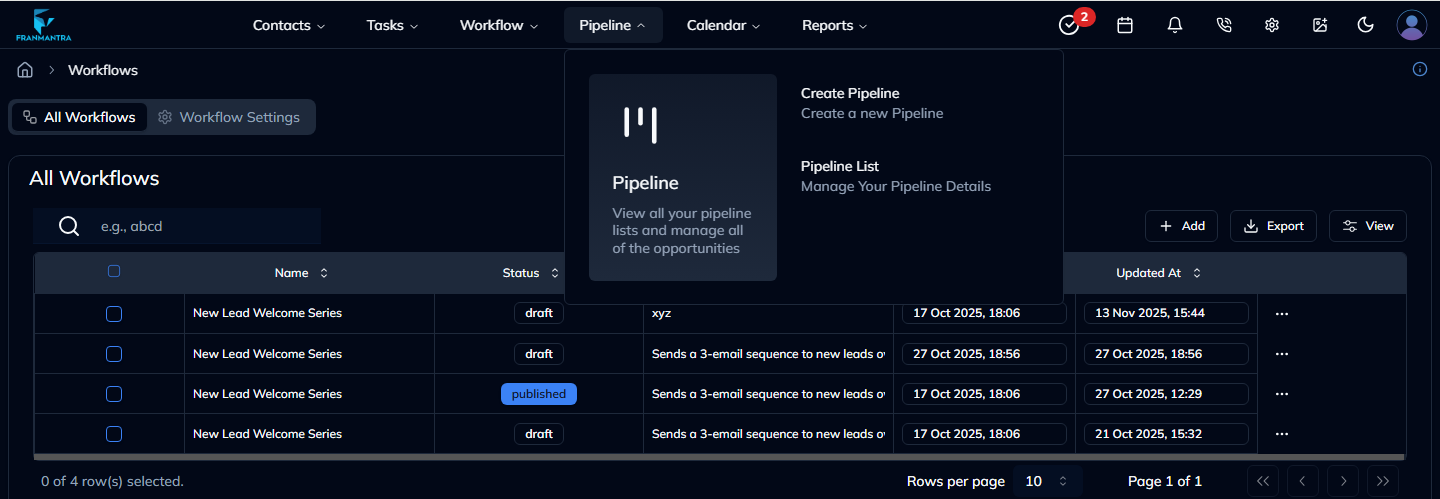Screen dimensions: 1440x499
Task: Open row actions for workflow updated 27 Oct 2025, 12:29
Action: [x=1282, y=394]
